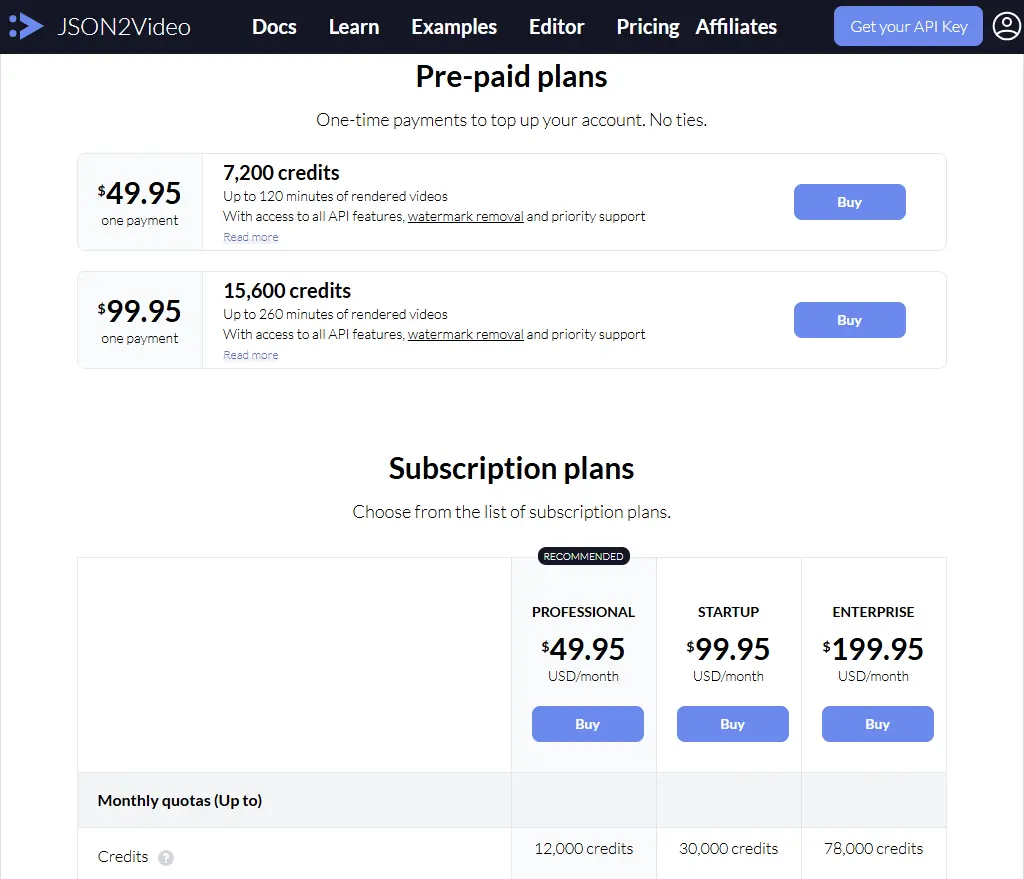The image size is (1024, 879).
Task: Open the user account icon
Action: [x=1007, y=26]
